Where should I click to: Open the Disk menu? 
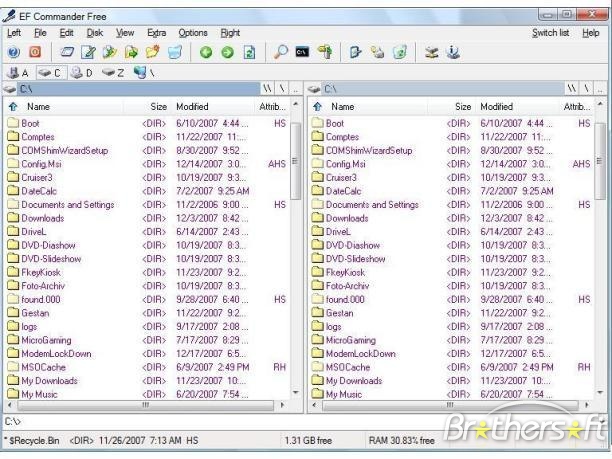coord(94,33)
